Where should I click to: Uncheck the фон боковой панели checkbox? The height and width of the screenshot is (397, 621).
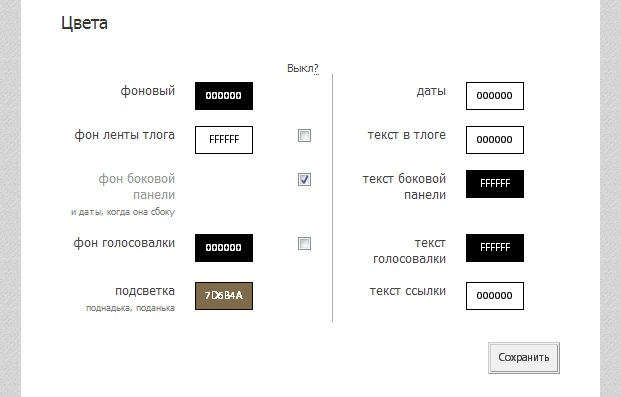click(x=304, y=179)
